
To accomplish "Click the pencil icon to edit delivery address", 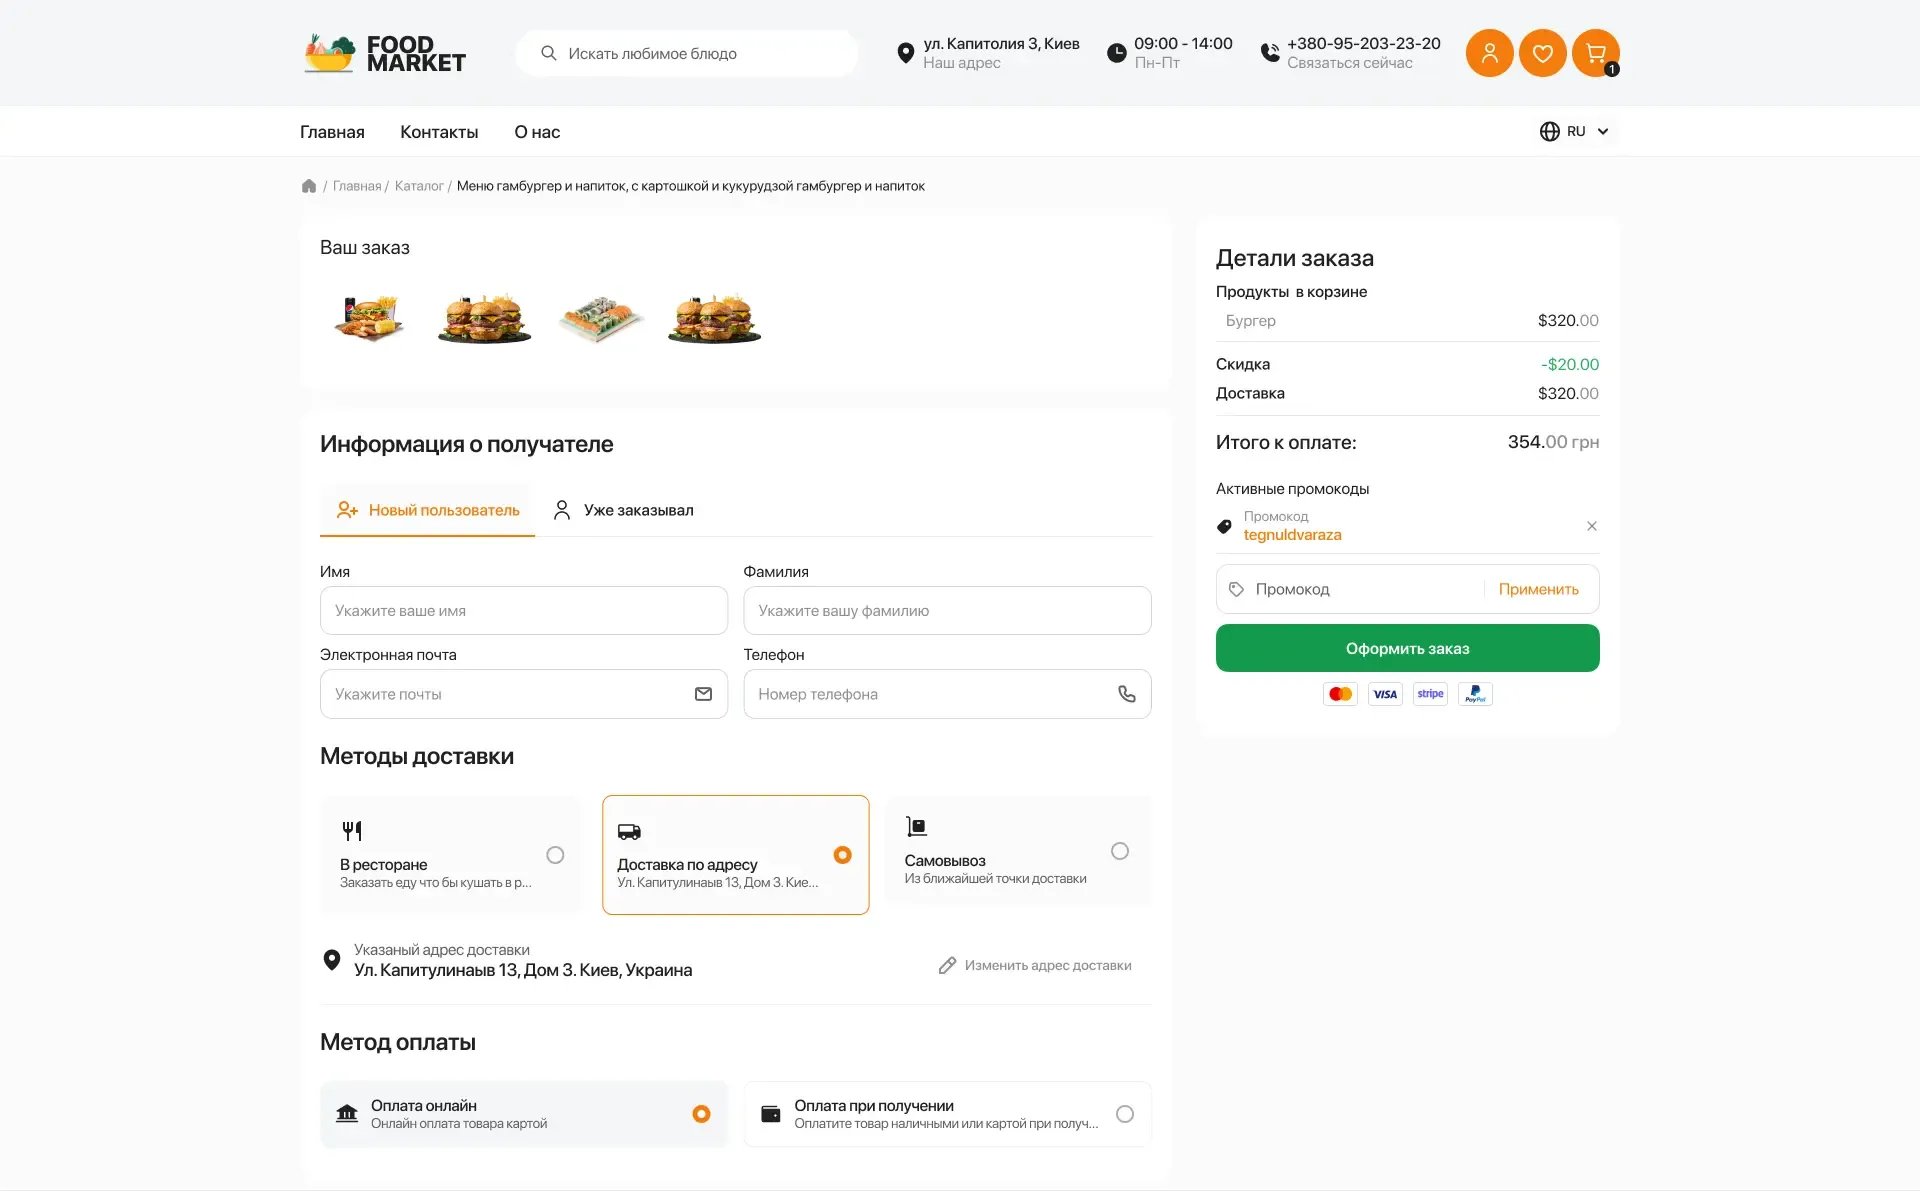I will point(947,965).
